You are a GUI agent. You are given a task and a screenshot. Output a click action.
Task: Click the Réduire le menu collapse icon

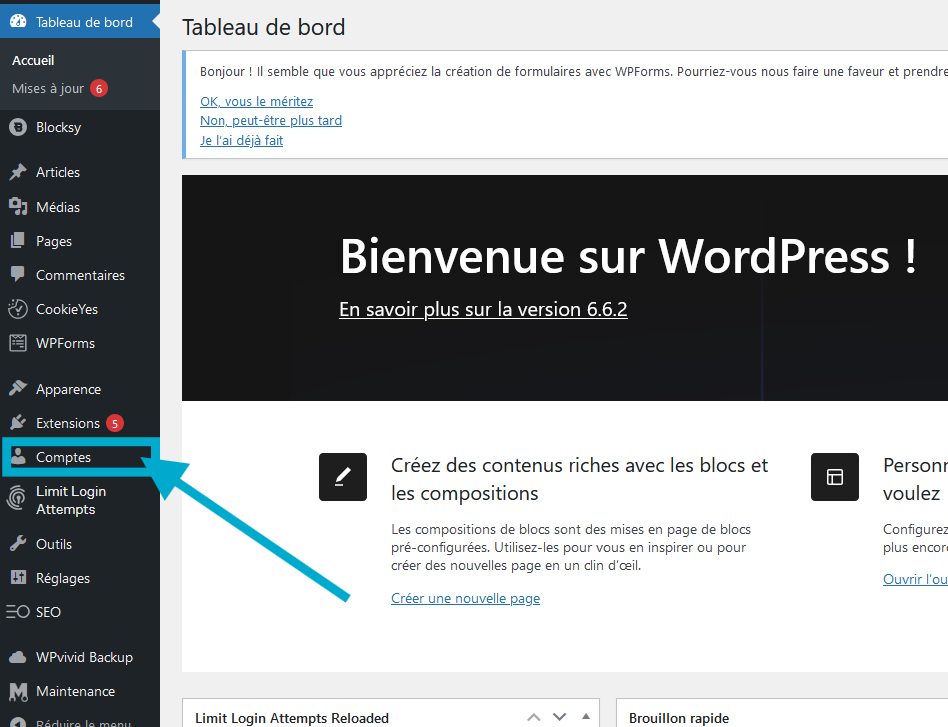click(18, 722)
